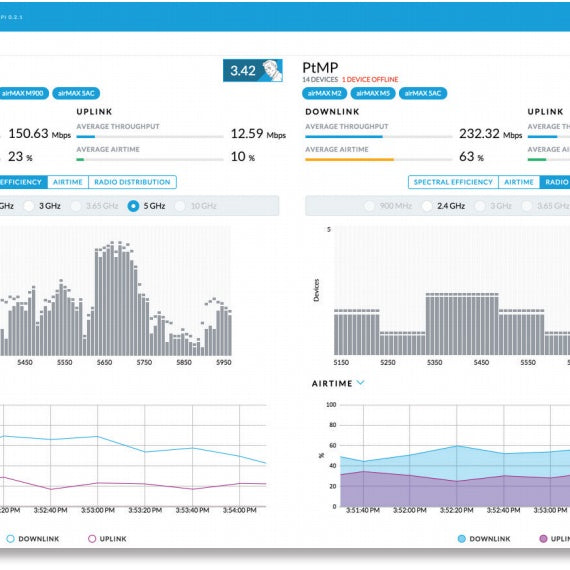Image resolution: width=570 pixels, height=570 pixels.
Task: Click the 3.42 score badge with portrait icon
Action: (253, 70)
